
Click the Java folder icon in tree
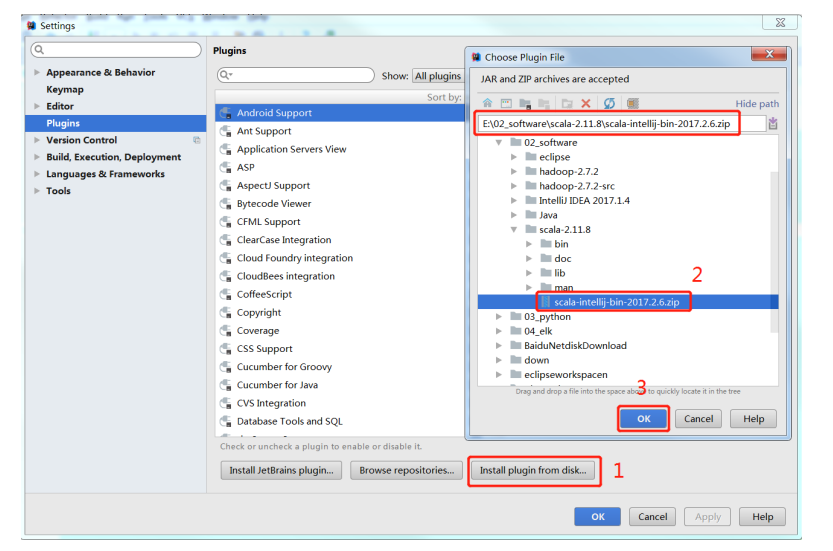pos(530,215)
